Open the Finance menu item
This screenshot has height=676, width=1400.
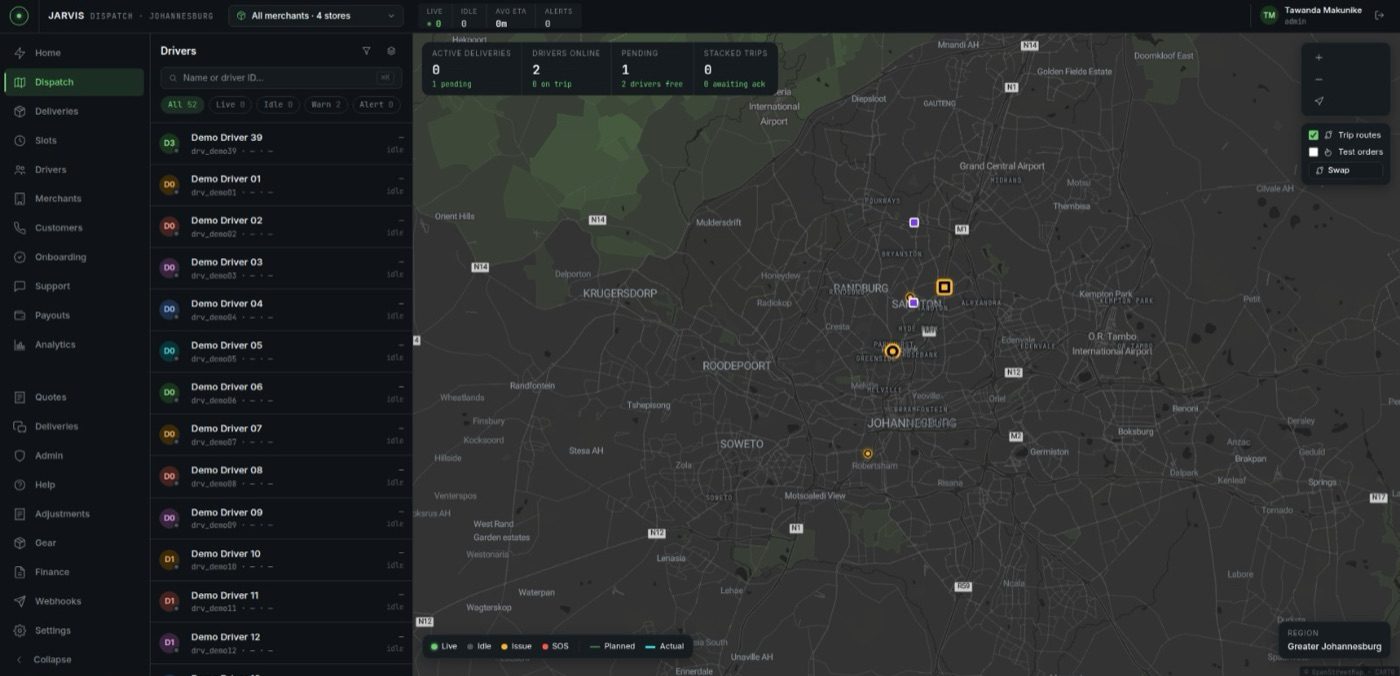(x=74, y=572)
